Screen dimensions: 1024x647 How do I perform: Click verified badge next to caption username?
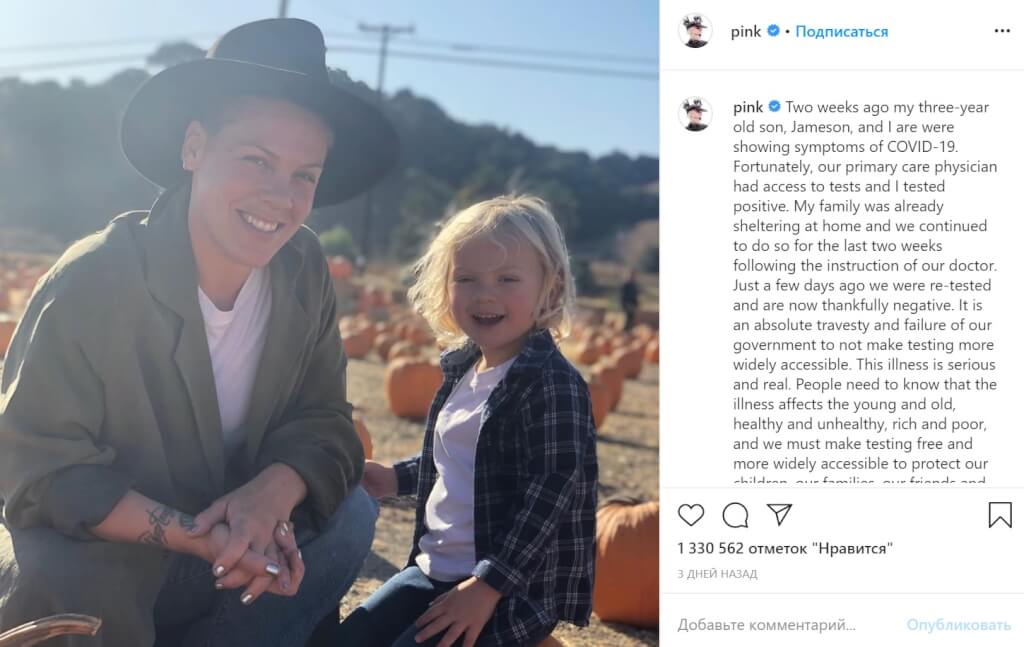775,106
